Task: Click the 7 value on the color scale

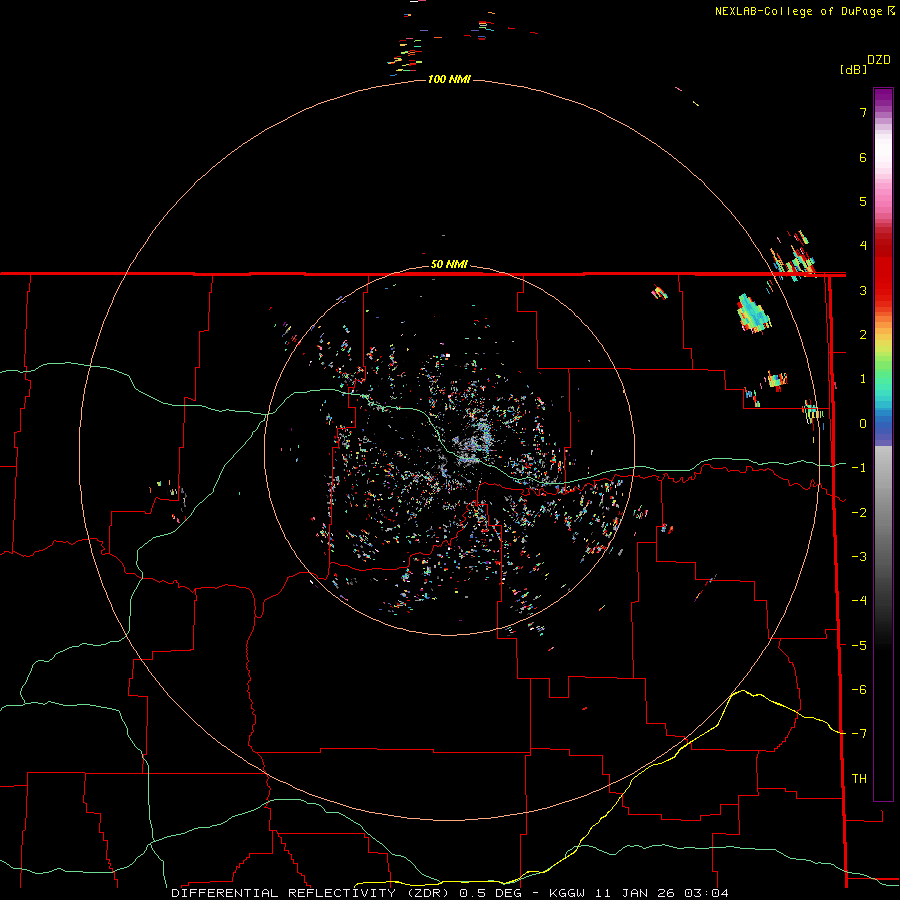Action: [x=863, y=112]
